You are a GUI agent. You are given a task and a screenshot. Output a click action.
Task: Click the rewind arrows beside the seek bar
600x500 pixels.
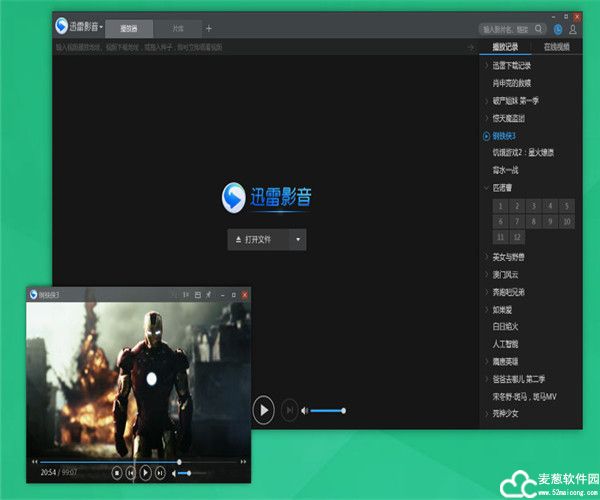coord(33,461)
